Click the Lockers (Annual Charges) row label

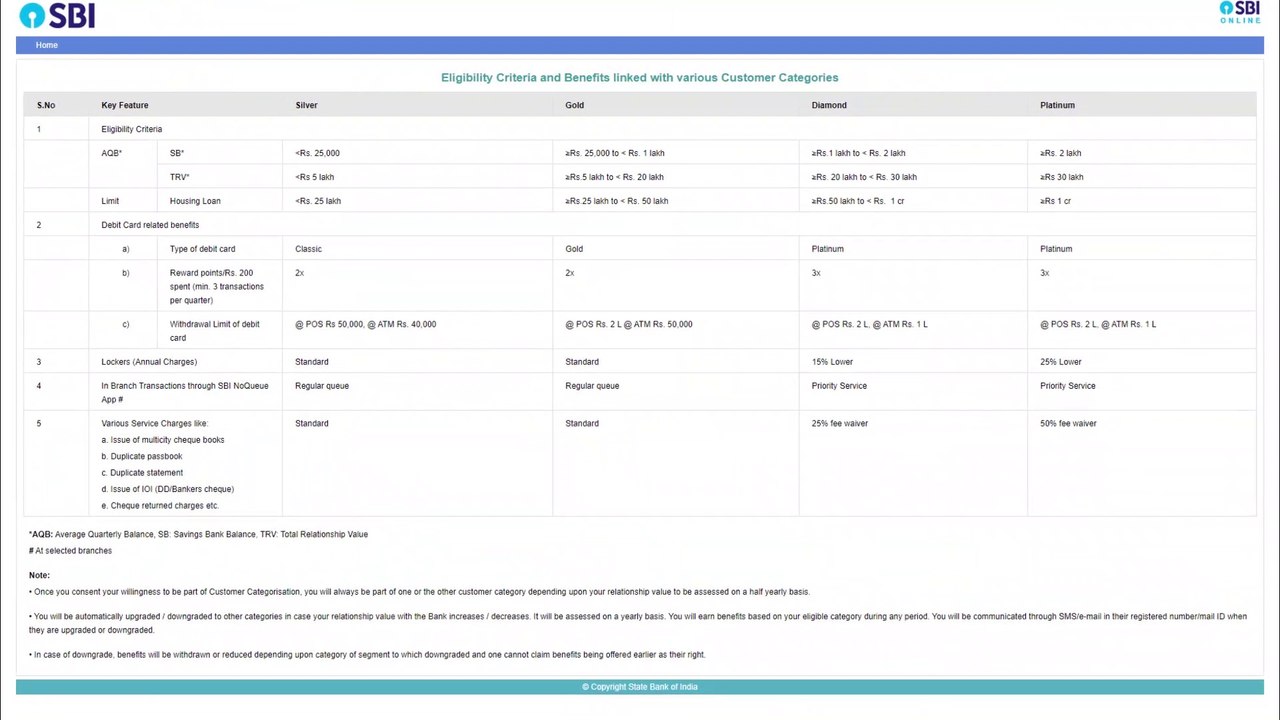pyautogui.click(x=149, y=362)
